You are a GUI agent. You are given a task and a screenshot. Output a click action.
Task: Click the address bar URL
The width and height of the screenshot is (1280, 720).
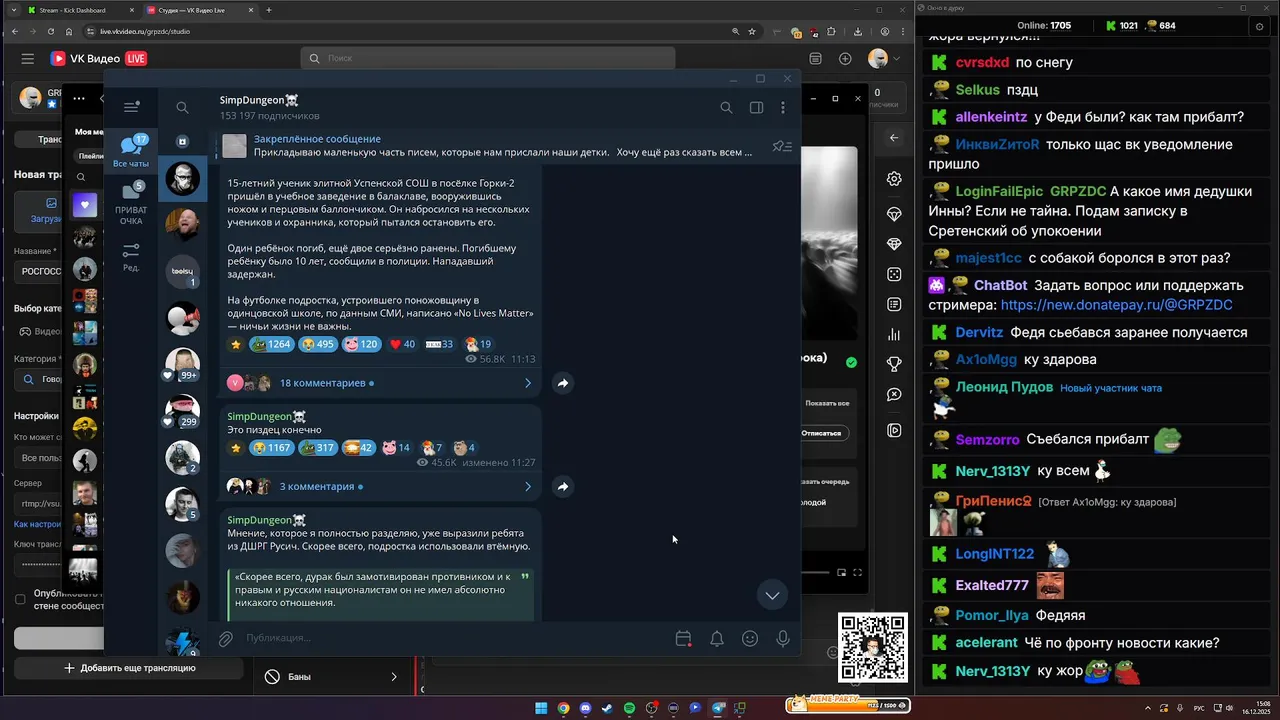(145, 31)
